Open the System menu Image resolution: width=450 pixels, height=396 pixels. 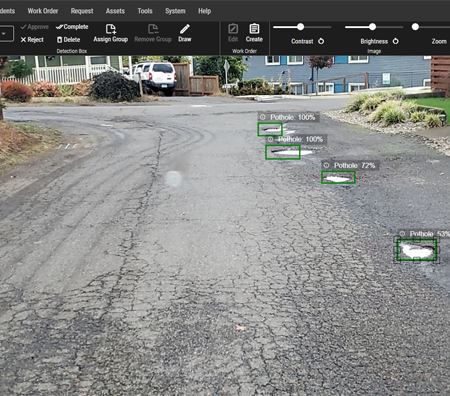(175, 11)
